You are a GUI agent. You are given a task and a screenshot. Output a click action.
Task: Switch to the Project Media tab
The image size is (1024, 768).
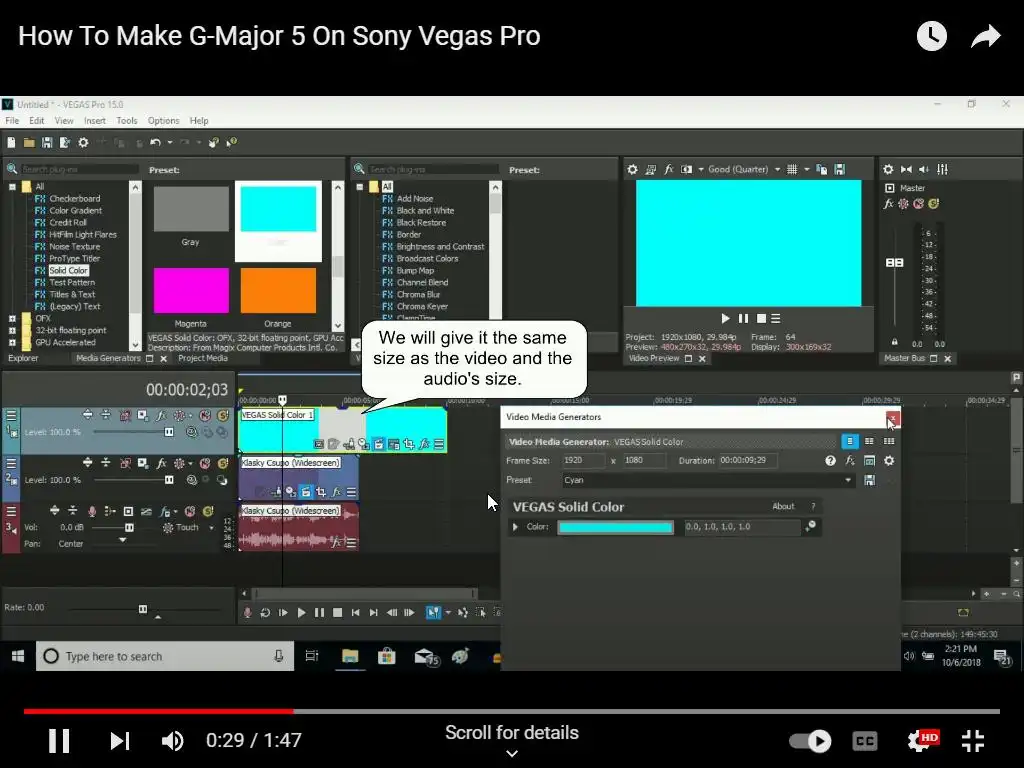[x=203, y=359]
